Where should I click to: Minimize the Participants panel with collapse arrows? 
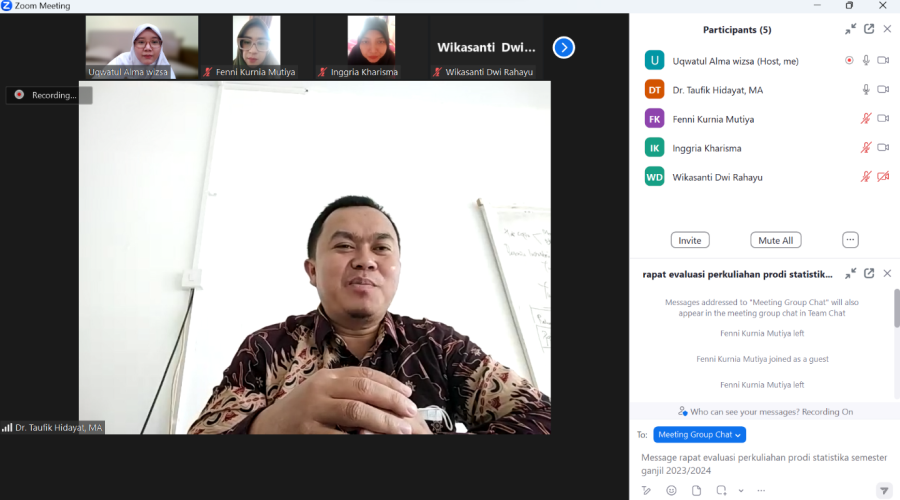(850, 29)
